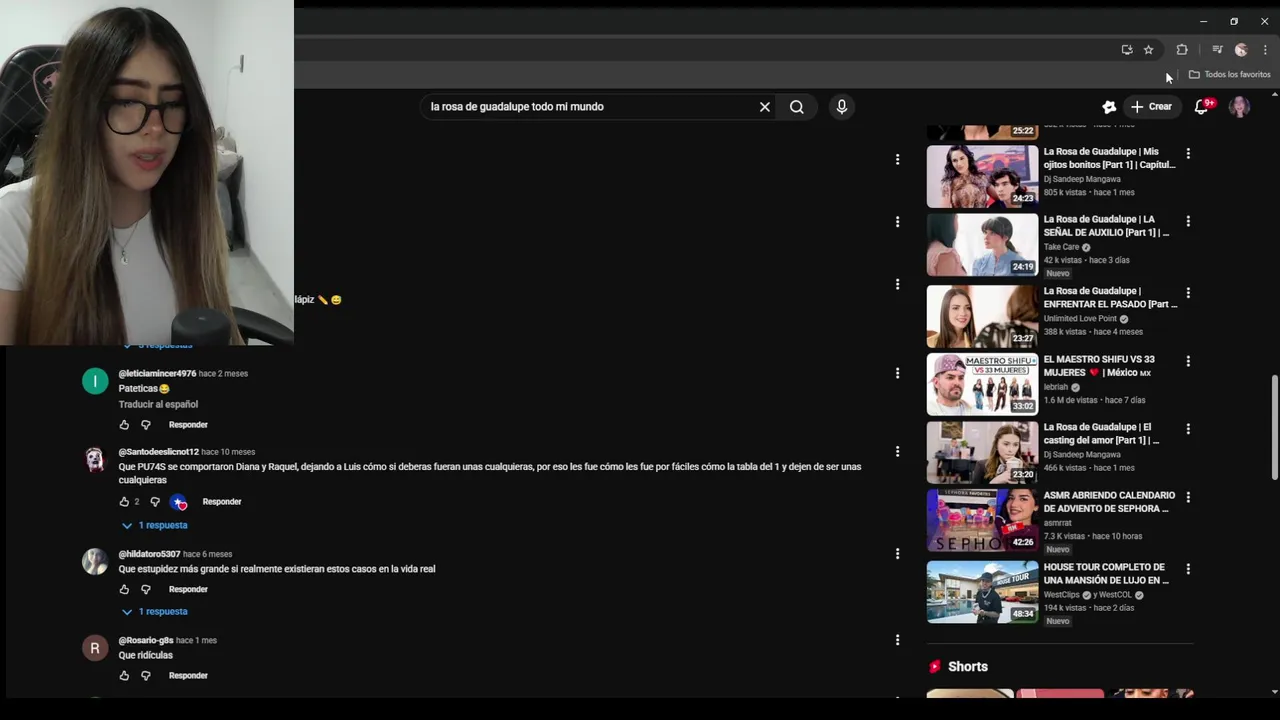Open options menu for the Rosario-g8s comment
This screenshot has height=720, width=1280.
[x=897, y=640]
